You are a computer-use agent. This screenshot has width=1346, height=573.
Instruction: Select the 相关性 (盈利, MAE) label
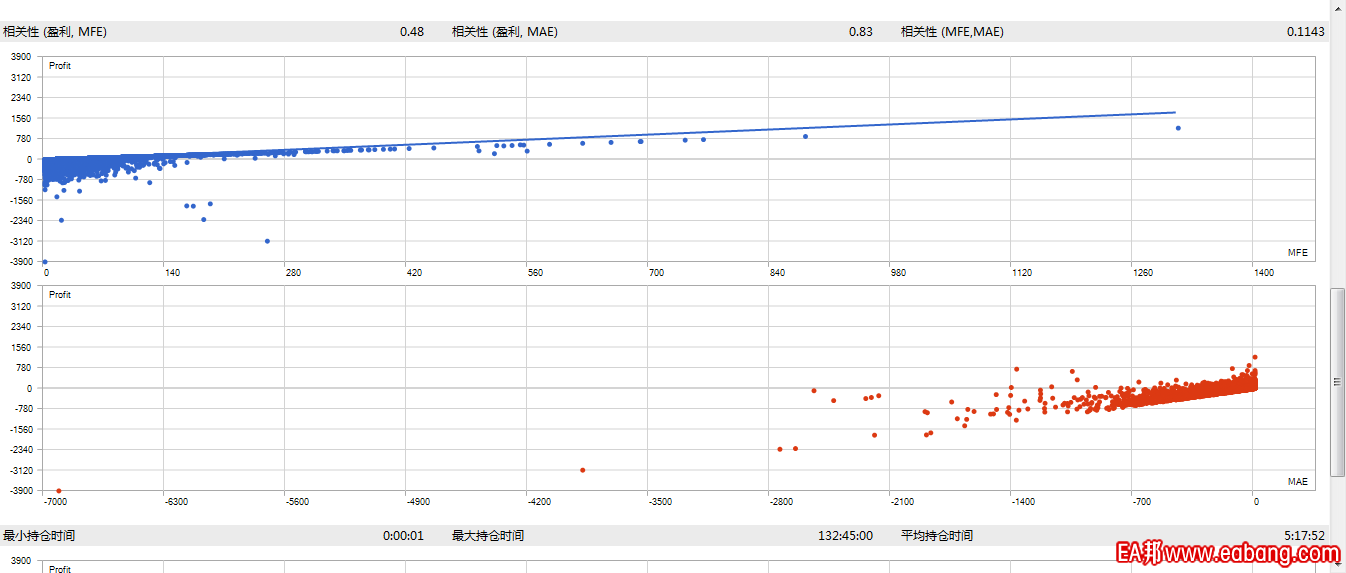click(x=505, y=32)
